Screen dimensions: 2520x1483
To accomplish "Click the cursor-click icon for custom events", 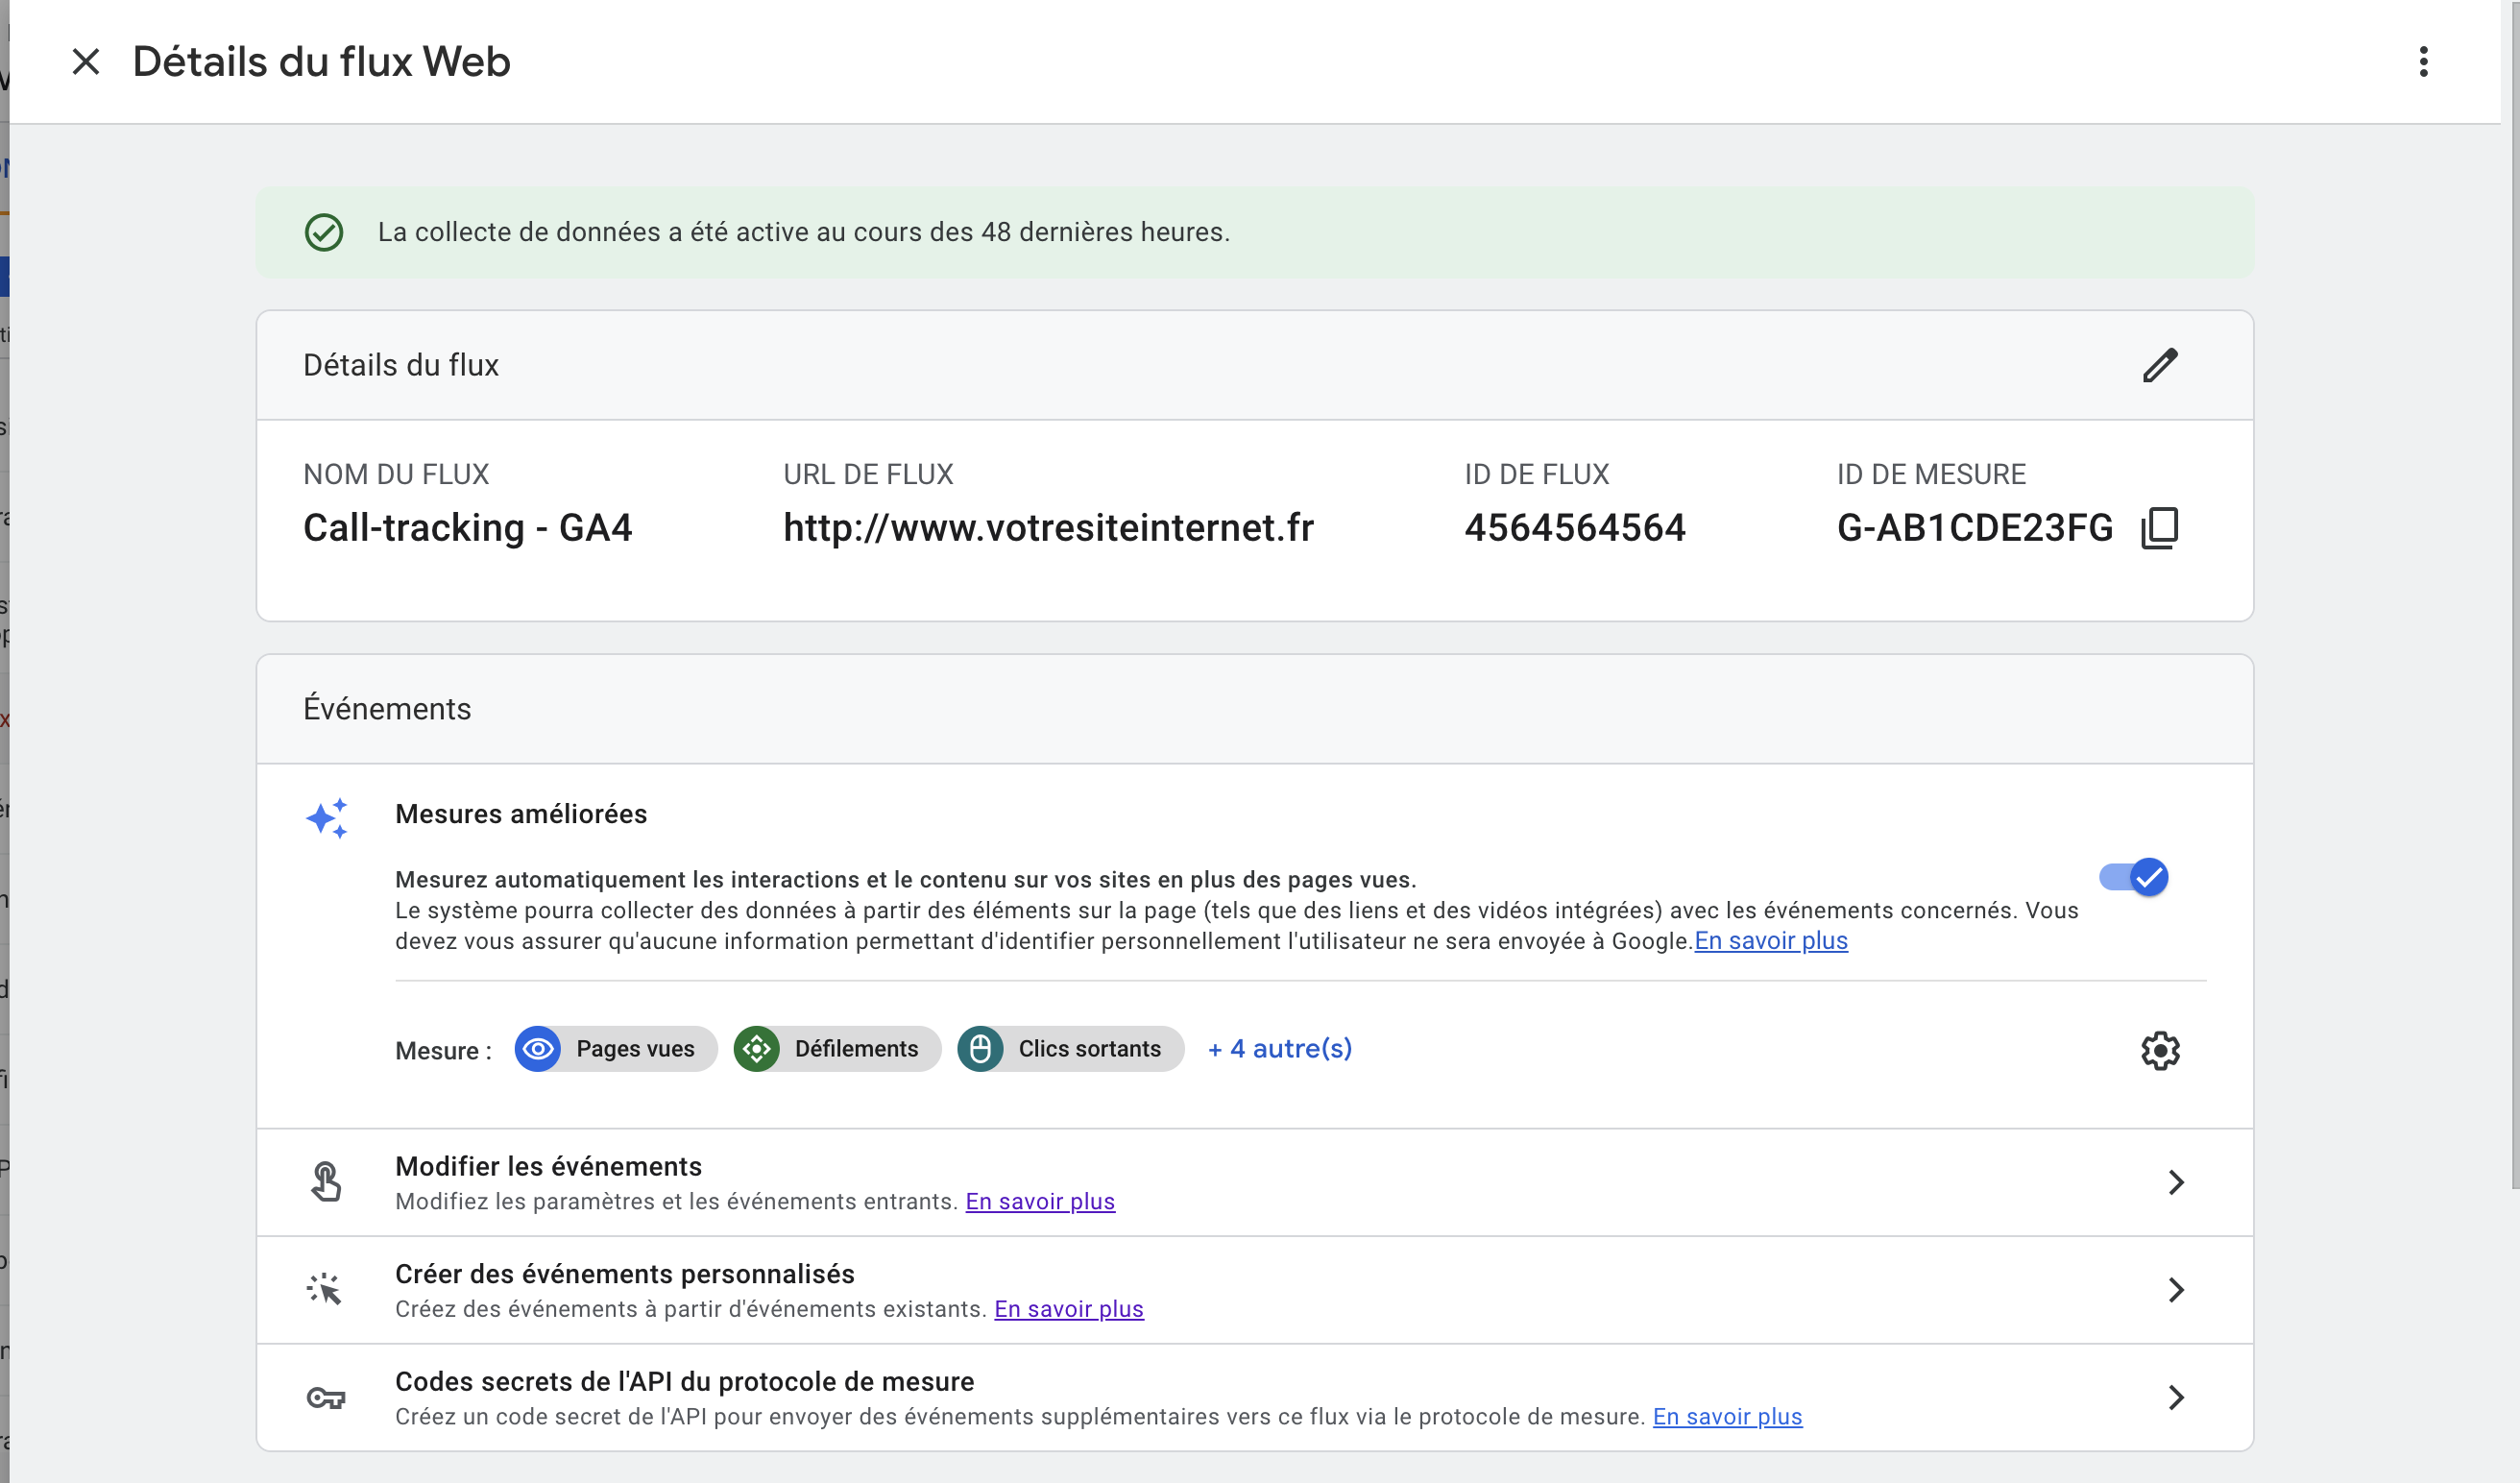I will pos(325,1290).
